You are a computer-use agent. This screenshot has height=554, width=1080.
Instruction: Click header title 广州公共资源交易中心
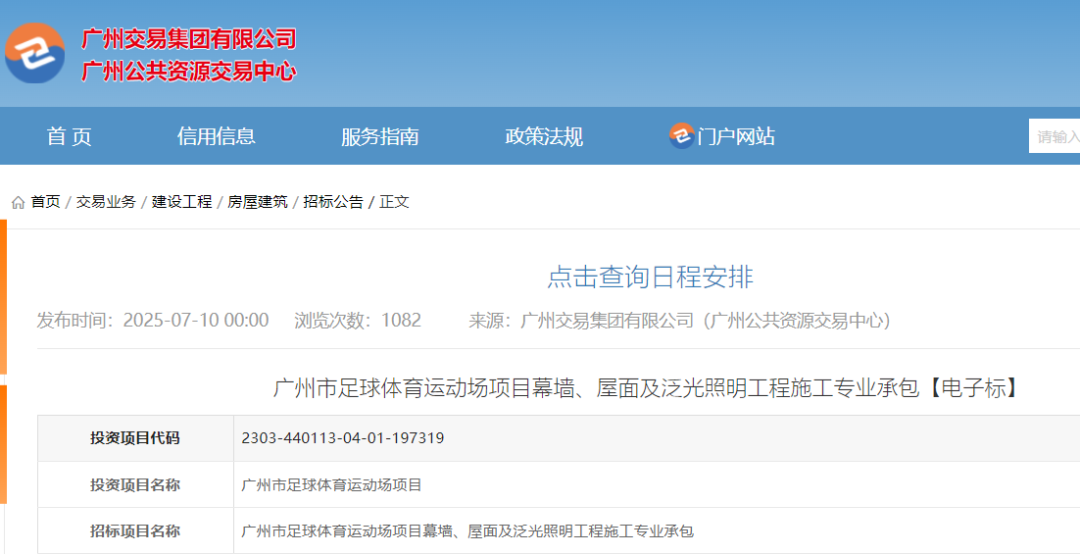click(189, 70)
